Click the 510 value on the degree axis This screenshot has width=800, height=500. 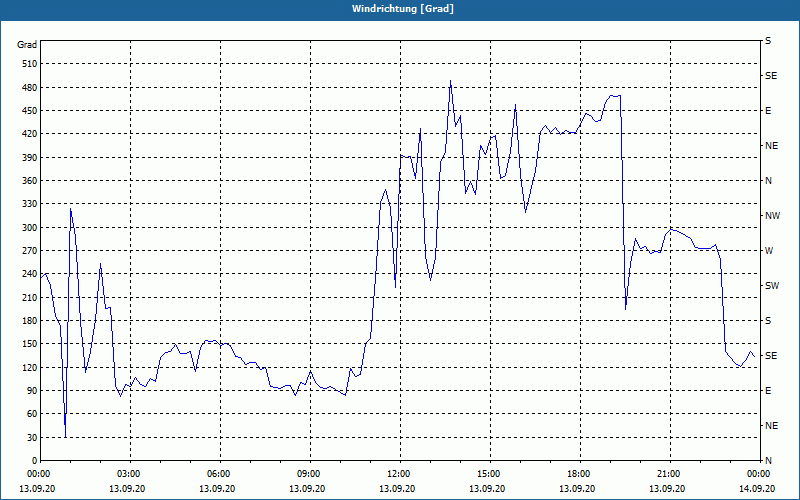31,64
